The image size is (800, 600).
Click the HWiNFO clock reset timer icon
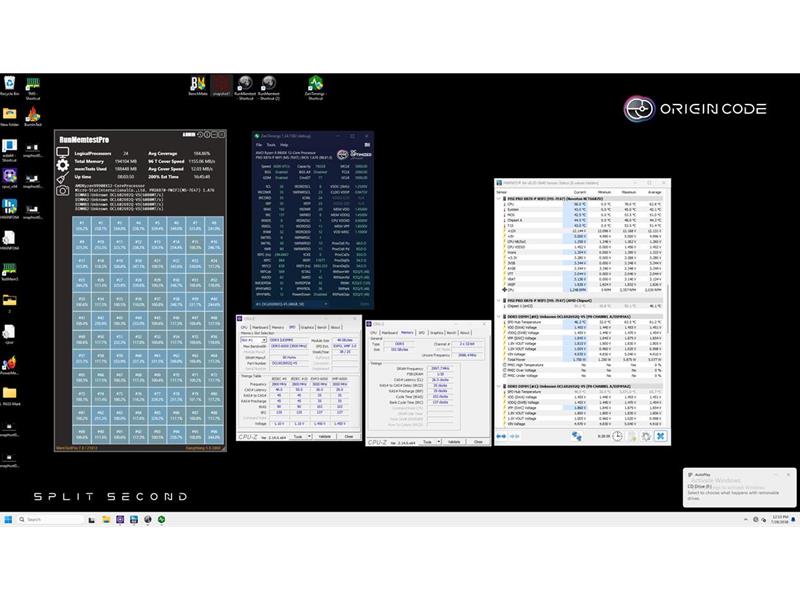618,435
